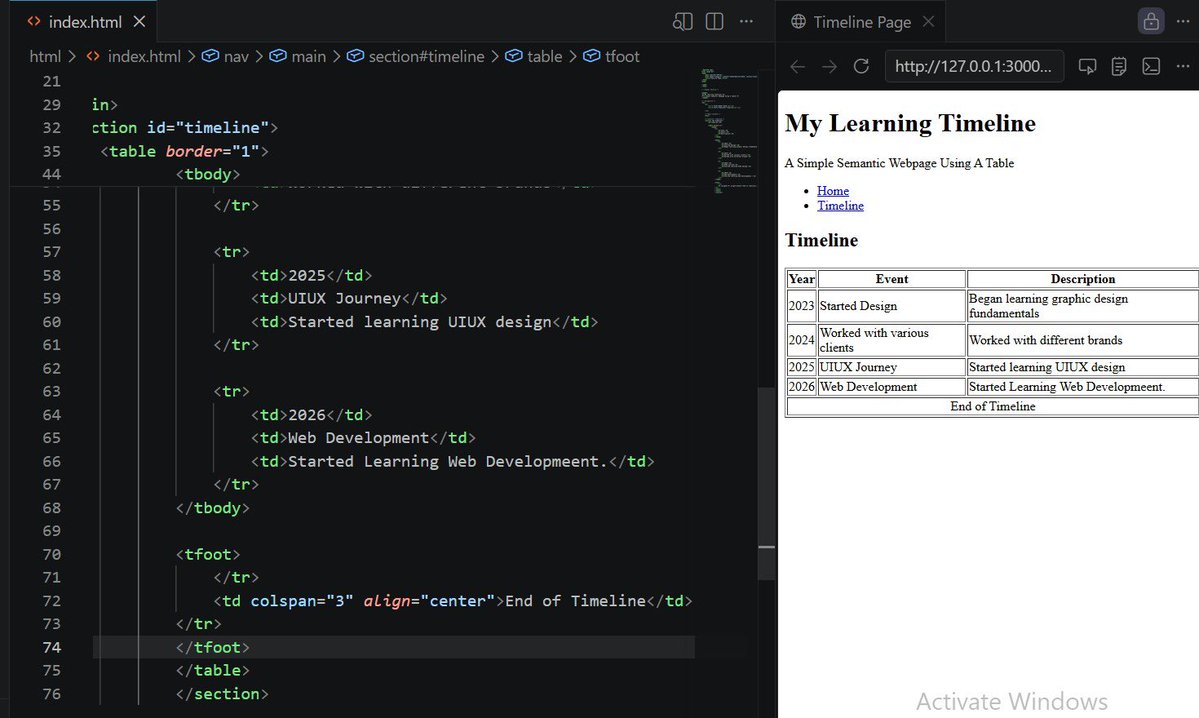Screen dimensions: 1199x718
Task: Open the devtools console icon in the preview toolbar
Action: coord(1151,67)
